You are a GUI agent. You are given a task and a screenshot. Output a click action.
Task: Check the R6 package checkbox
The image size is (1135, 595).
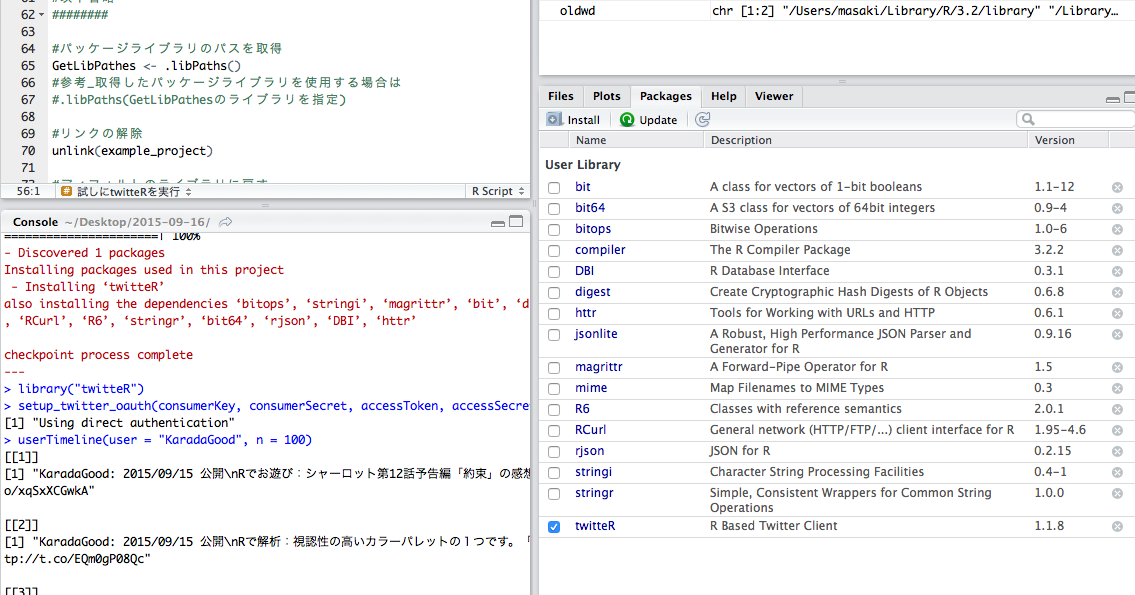[x=554, y=410]
